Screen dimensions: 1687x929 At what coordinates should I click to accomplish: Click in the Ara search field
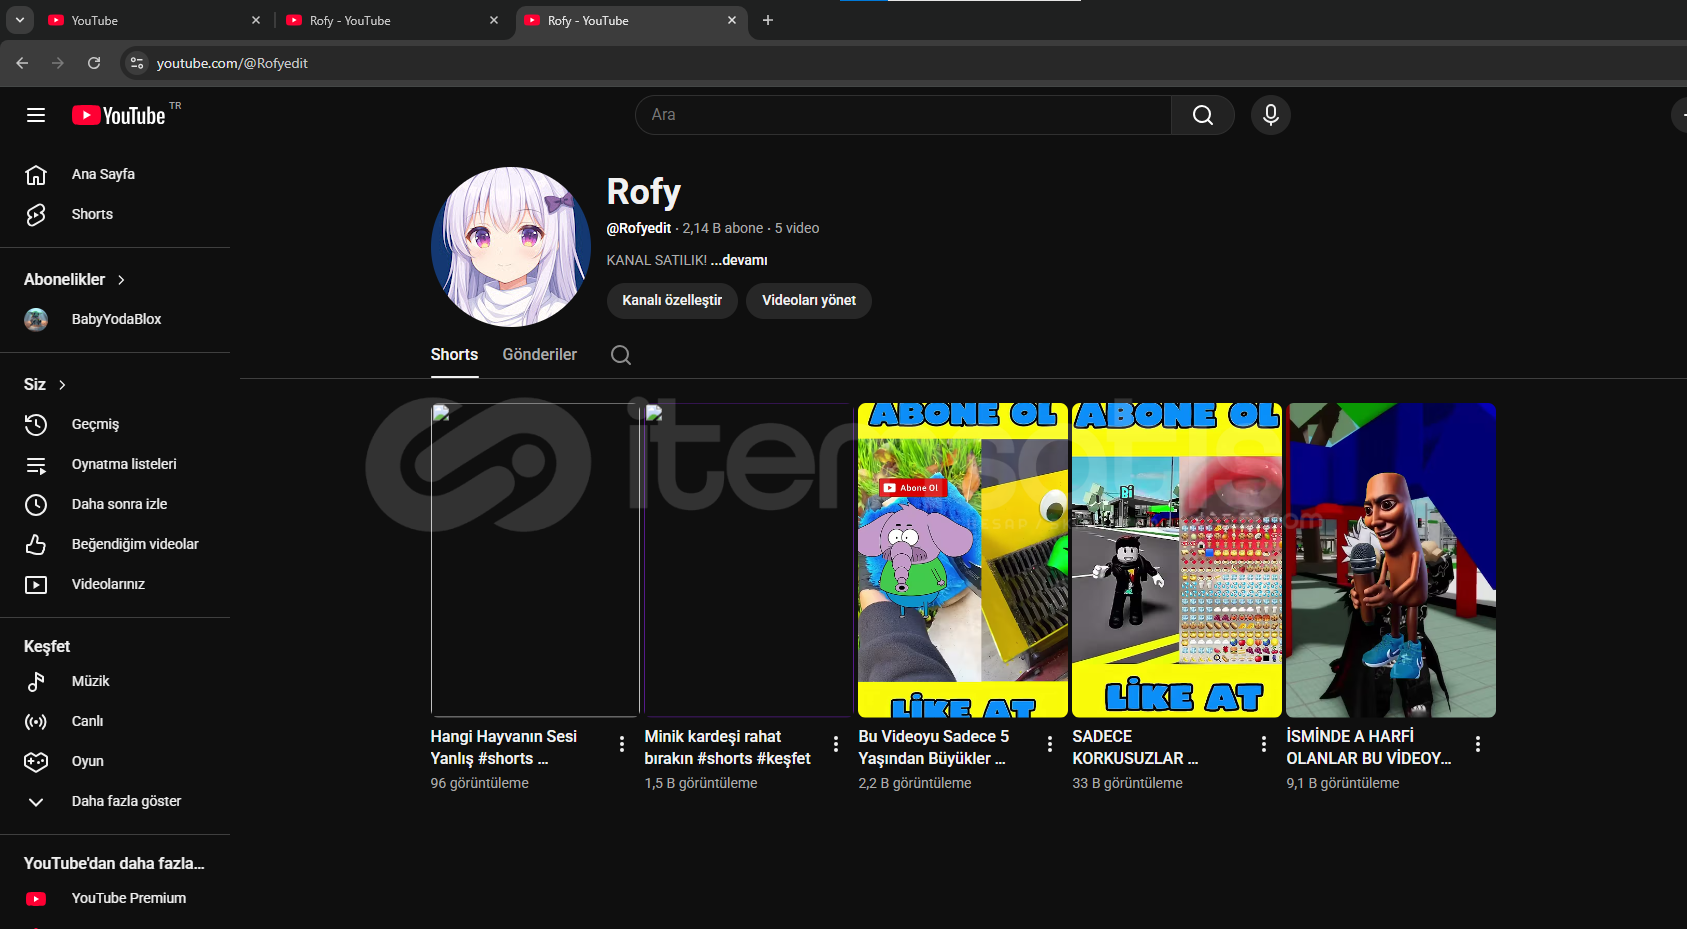click(x=900, y=115)
